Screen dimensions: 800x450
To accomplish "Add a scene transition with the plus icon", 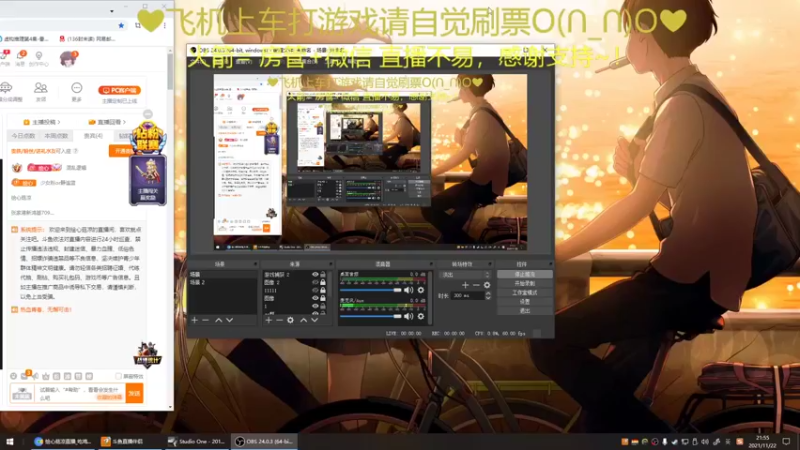I will click(465, 285).
